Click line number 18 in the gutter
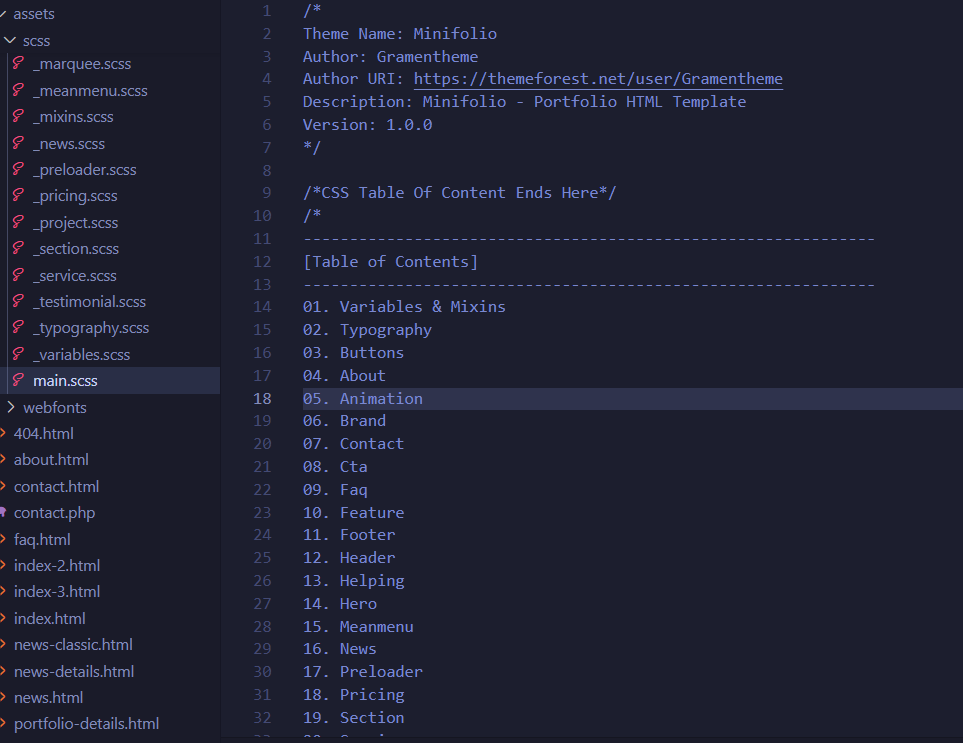 point(262,399)
